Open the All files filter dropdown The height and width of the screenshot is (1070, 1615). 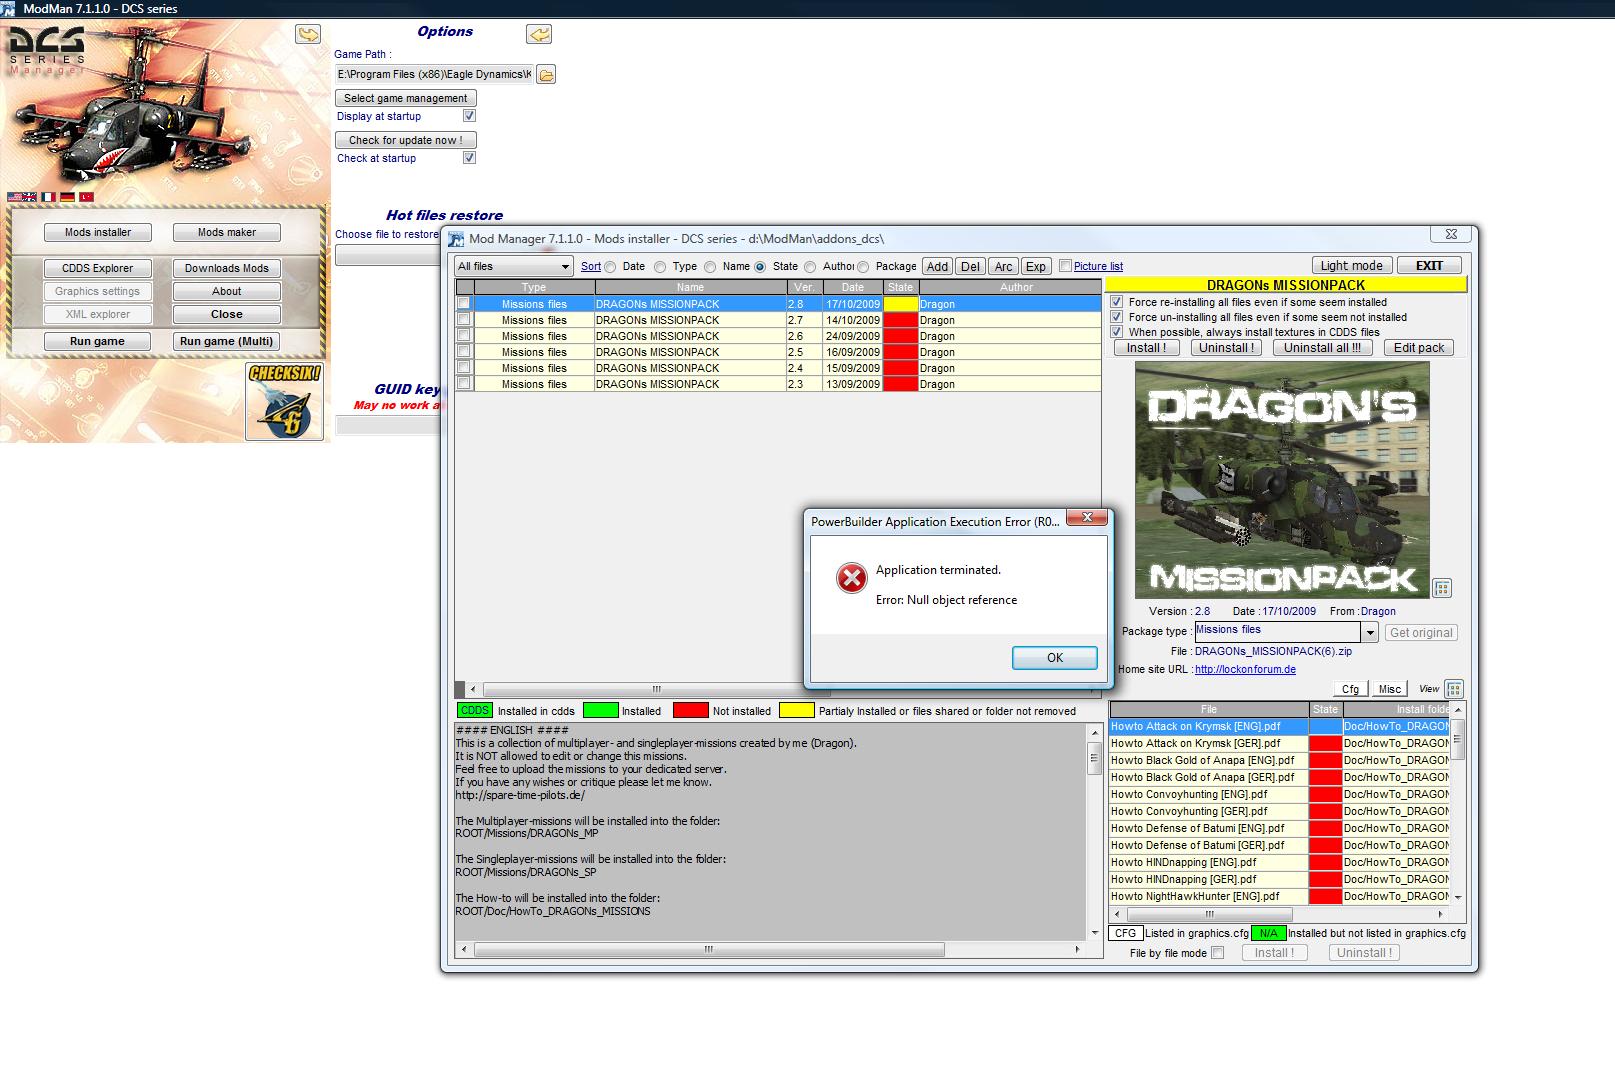[x=514, y=266]
